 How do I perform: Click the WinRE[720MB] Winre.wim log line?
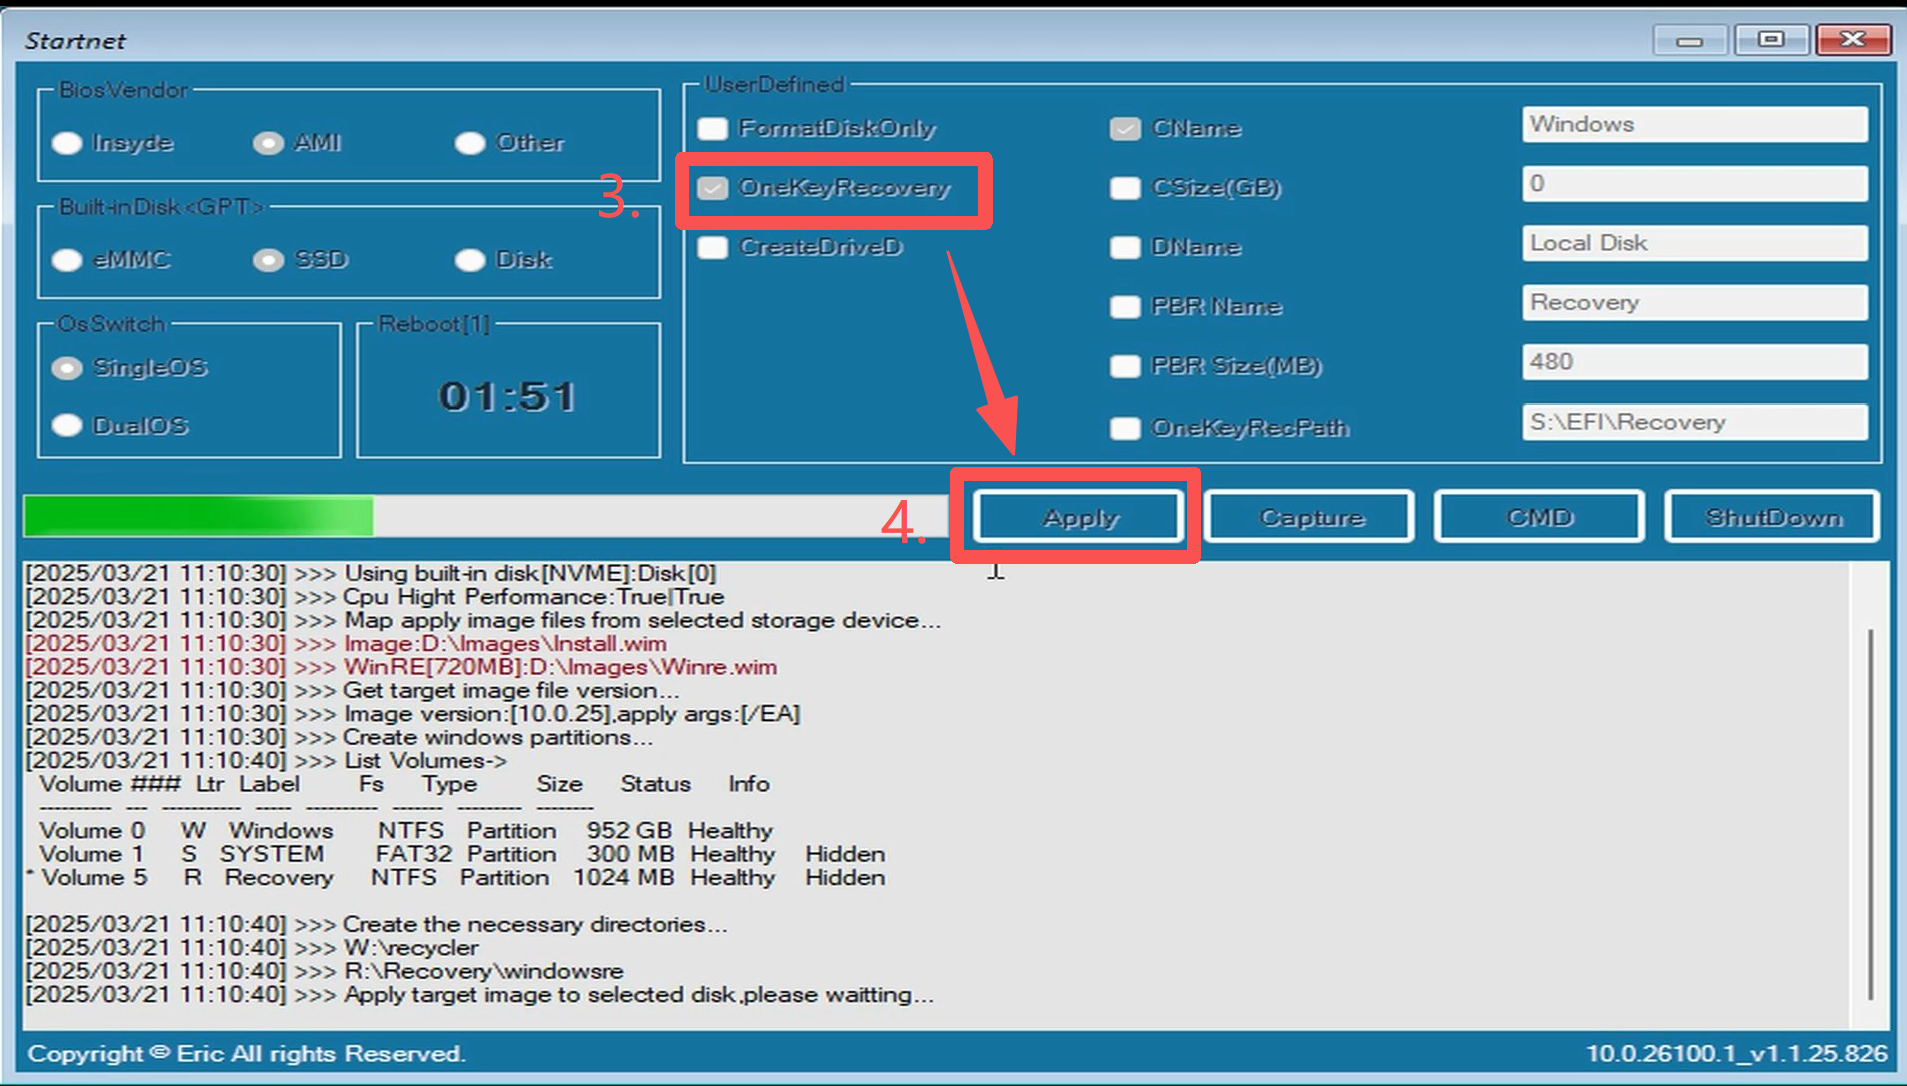point(401,667)
